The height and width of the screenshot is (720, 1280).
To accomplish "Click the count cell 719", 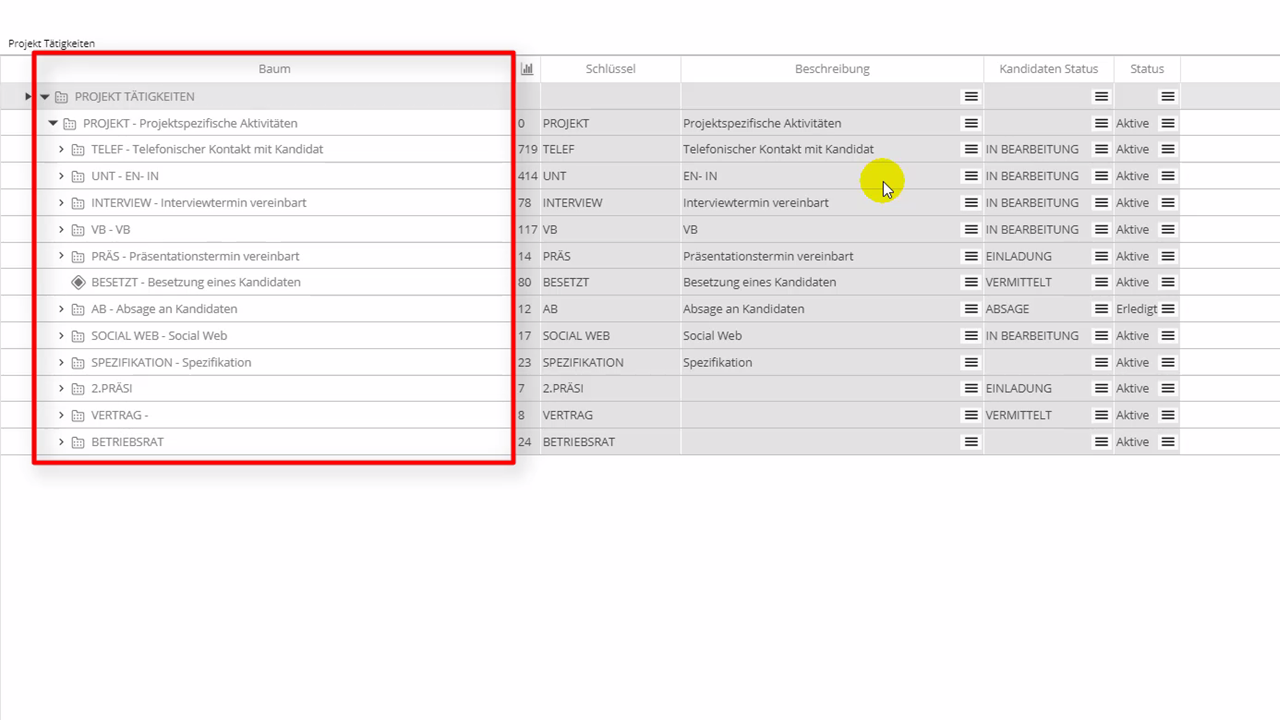I will [x=527, y=149].
